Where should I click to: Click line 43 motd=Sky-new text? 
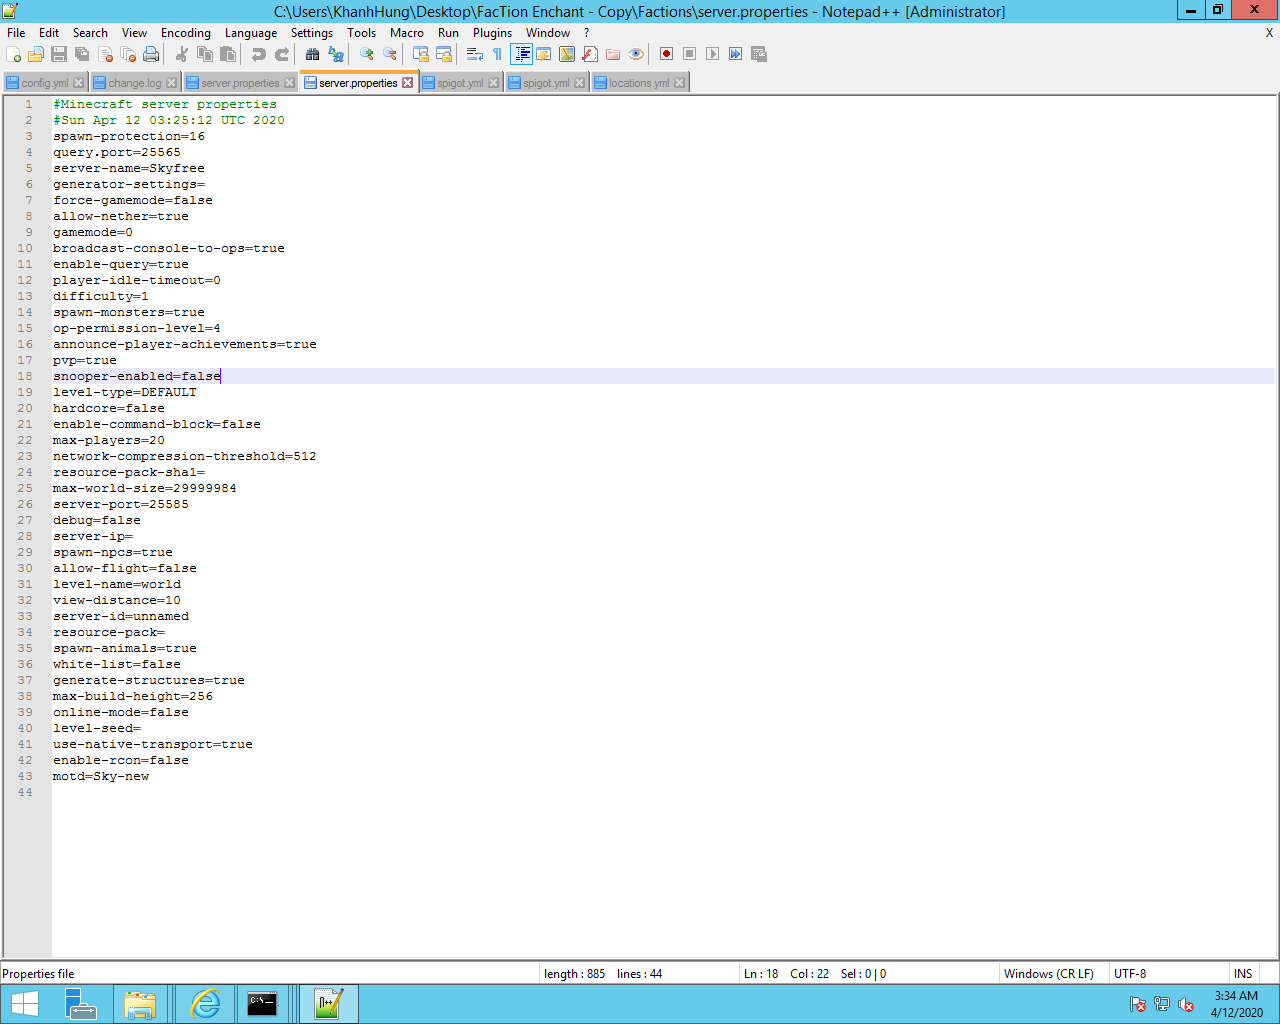click(101, 776)
